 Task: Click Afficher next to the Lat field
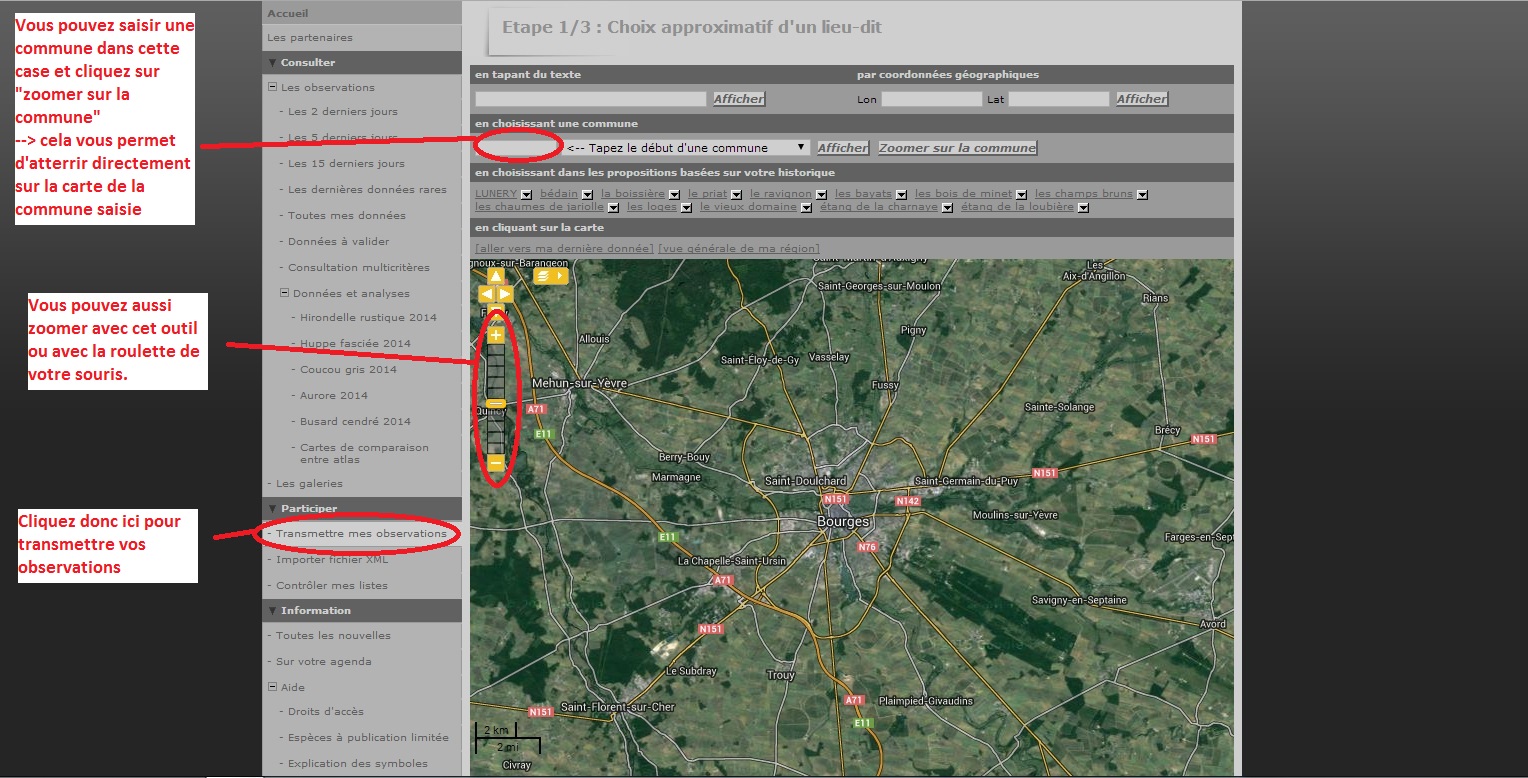click(1142, 99)
